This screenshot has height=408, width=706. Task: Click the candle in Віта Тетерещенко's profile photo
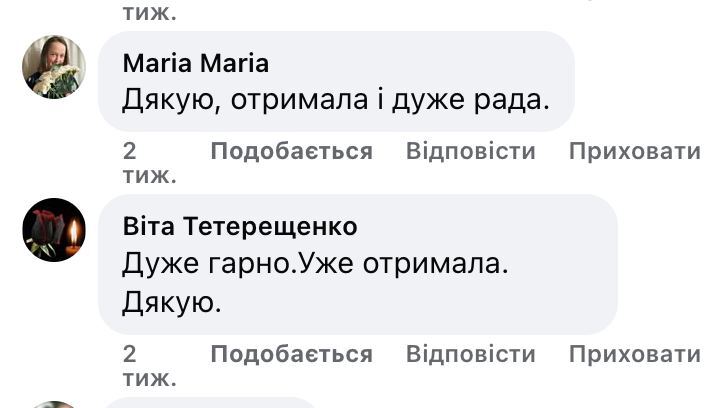[73, 235]
